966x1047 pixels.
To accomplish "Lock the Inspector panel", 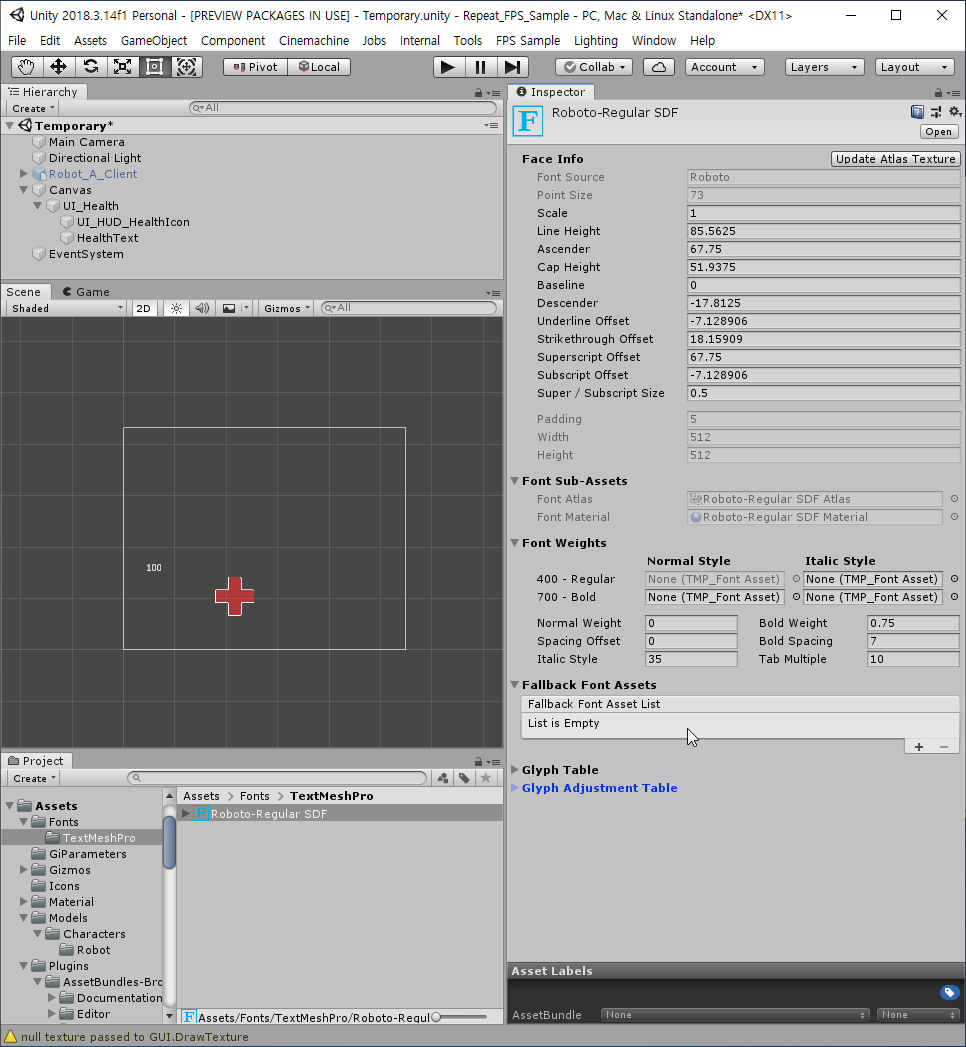I will [x=938, y=93].
